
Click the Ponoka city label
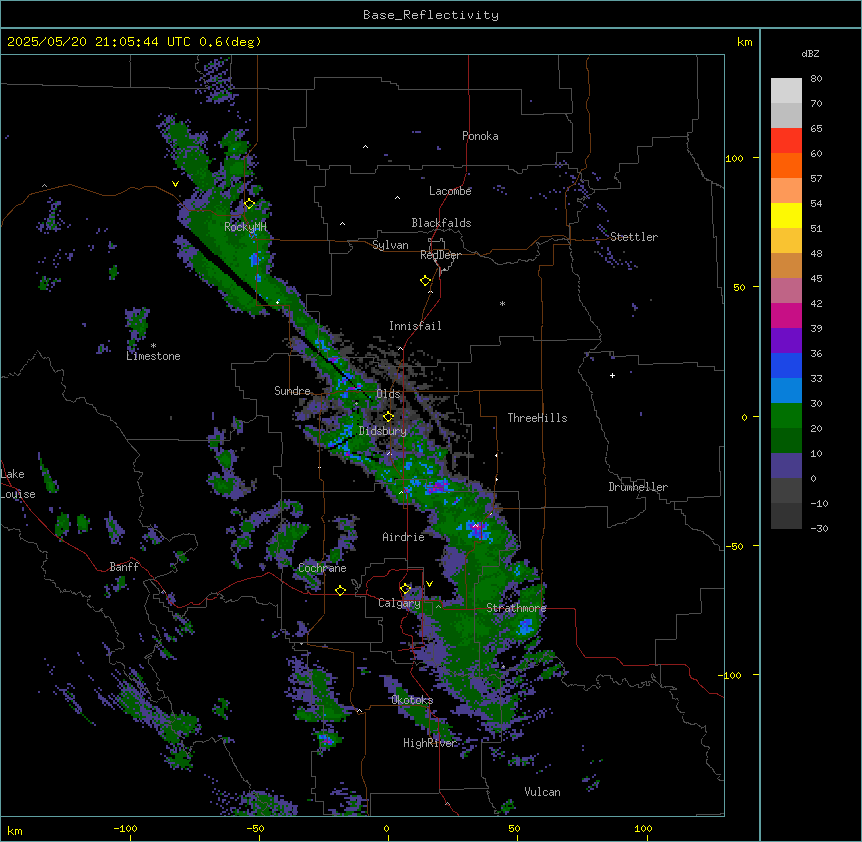480,136
